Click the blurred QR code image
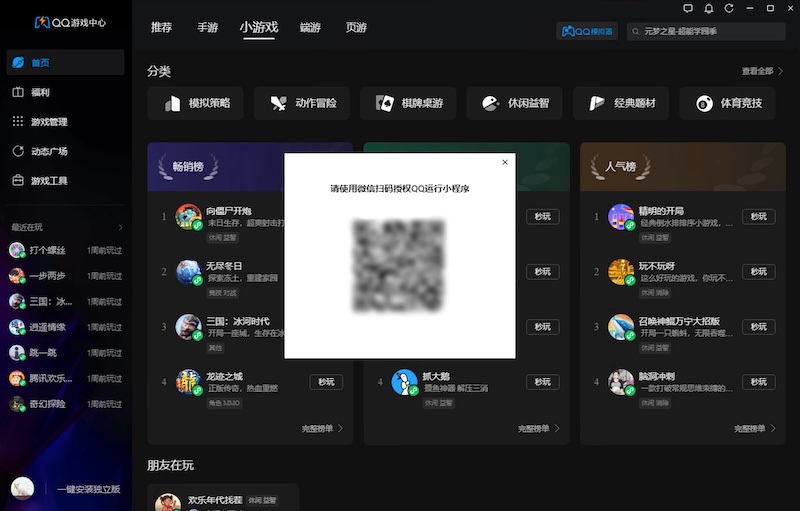800x511 pixels. [399, 265]
